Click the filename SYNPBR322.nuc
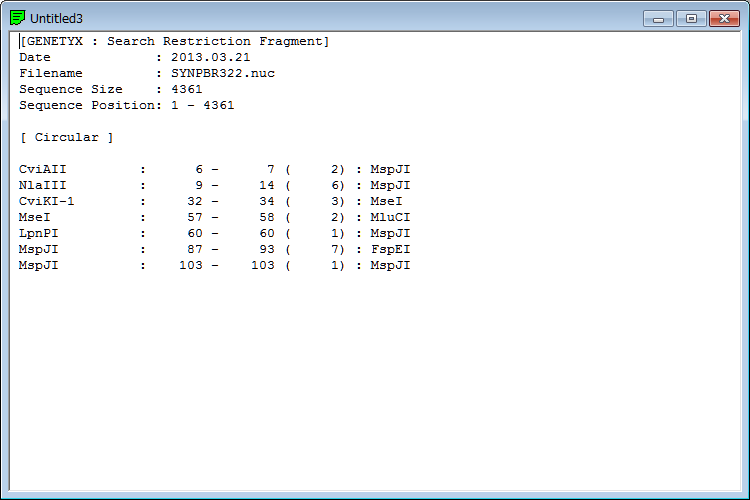750x500 pixels. click(x=223, y=73)
